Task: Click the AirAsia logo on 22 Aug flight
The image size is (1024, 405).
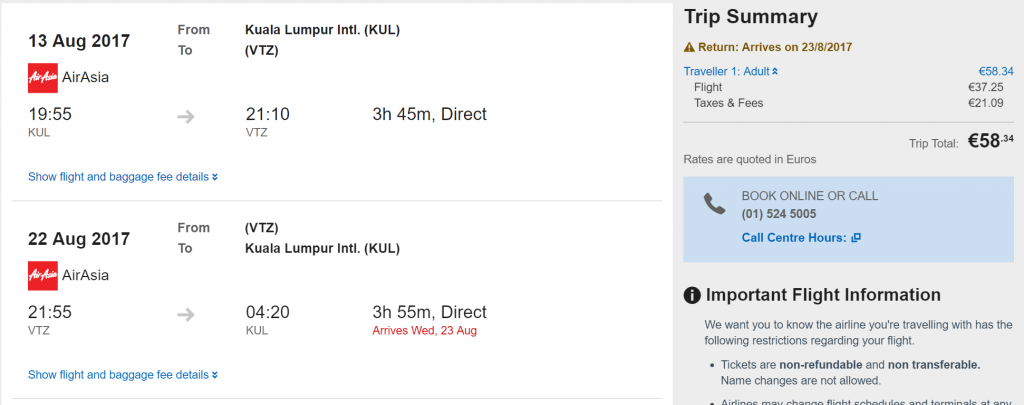Action: point(43,276)
